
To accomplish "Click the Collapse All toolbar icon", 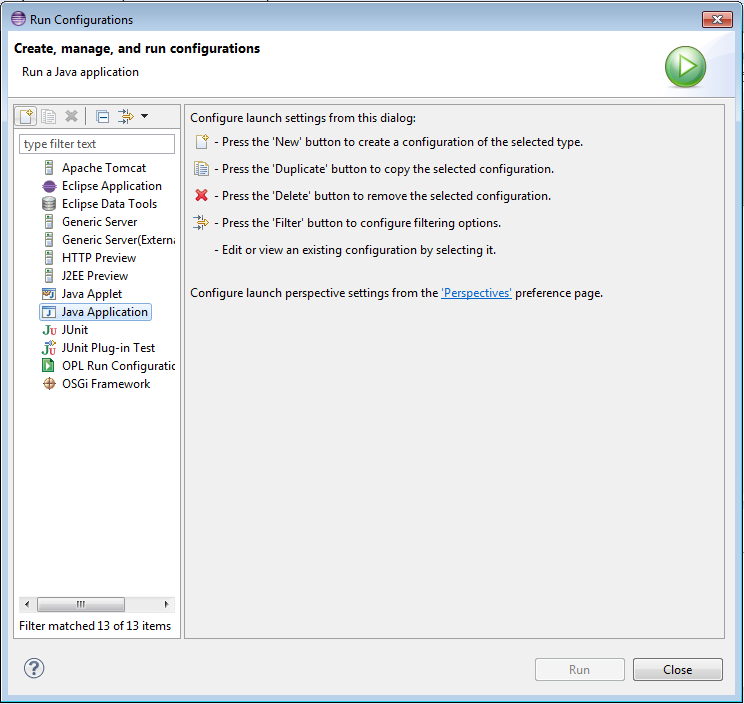I will coord(102,116).
